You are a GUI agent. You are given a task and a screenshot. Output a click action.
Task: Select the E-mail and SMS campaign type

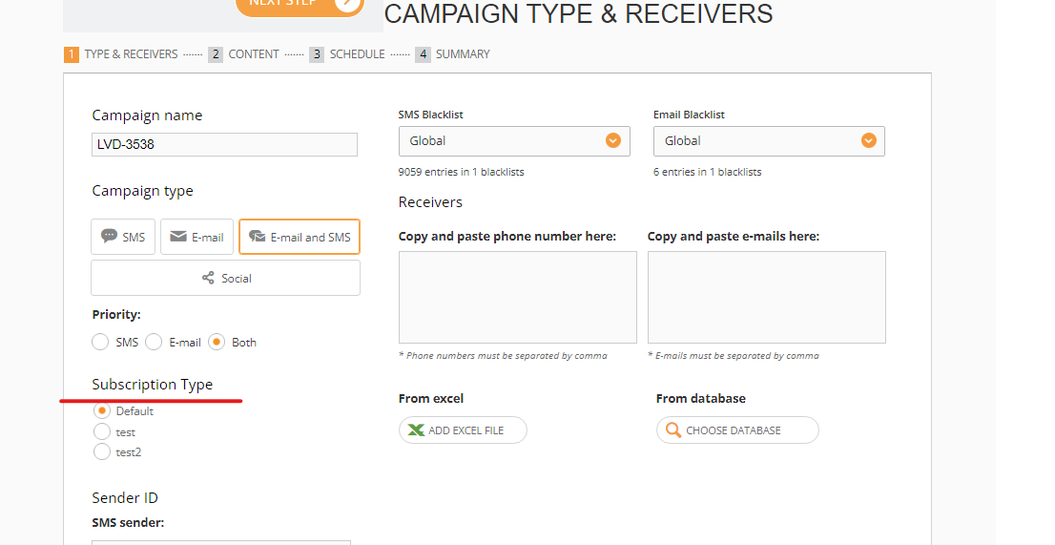point(299,237)
